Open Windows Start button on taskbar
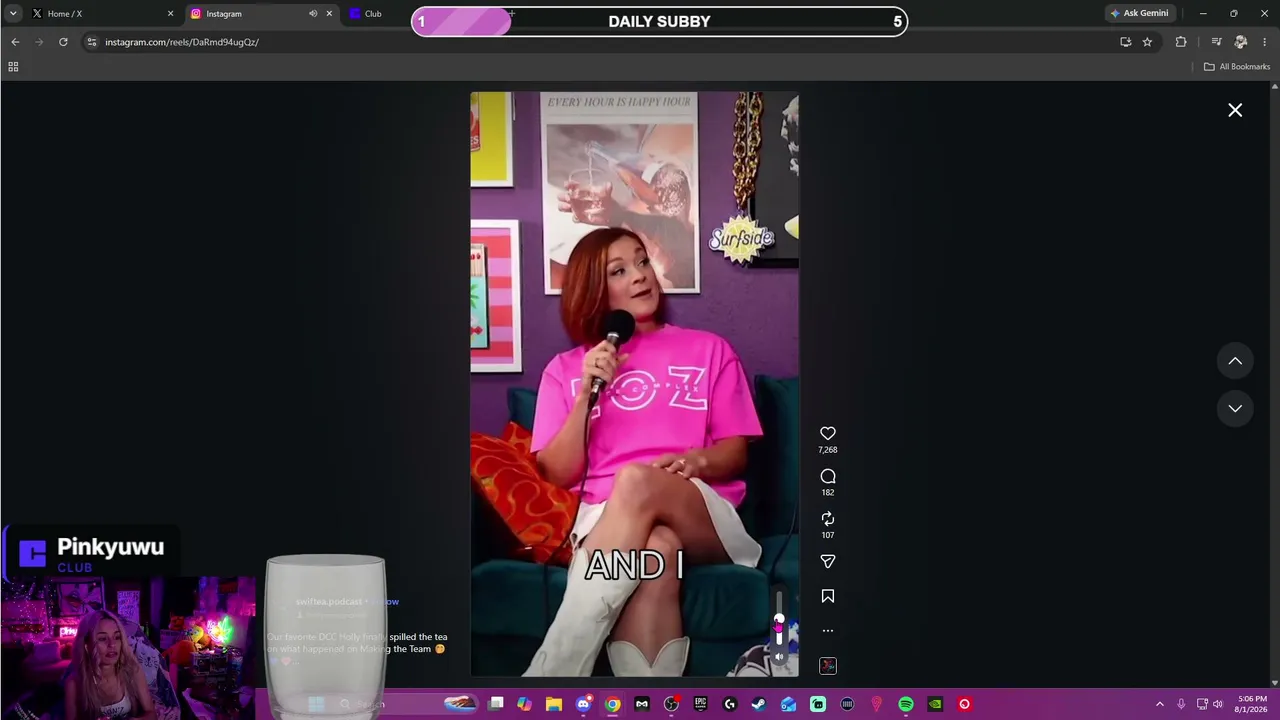 (316, 704)
